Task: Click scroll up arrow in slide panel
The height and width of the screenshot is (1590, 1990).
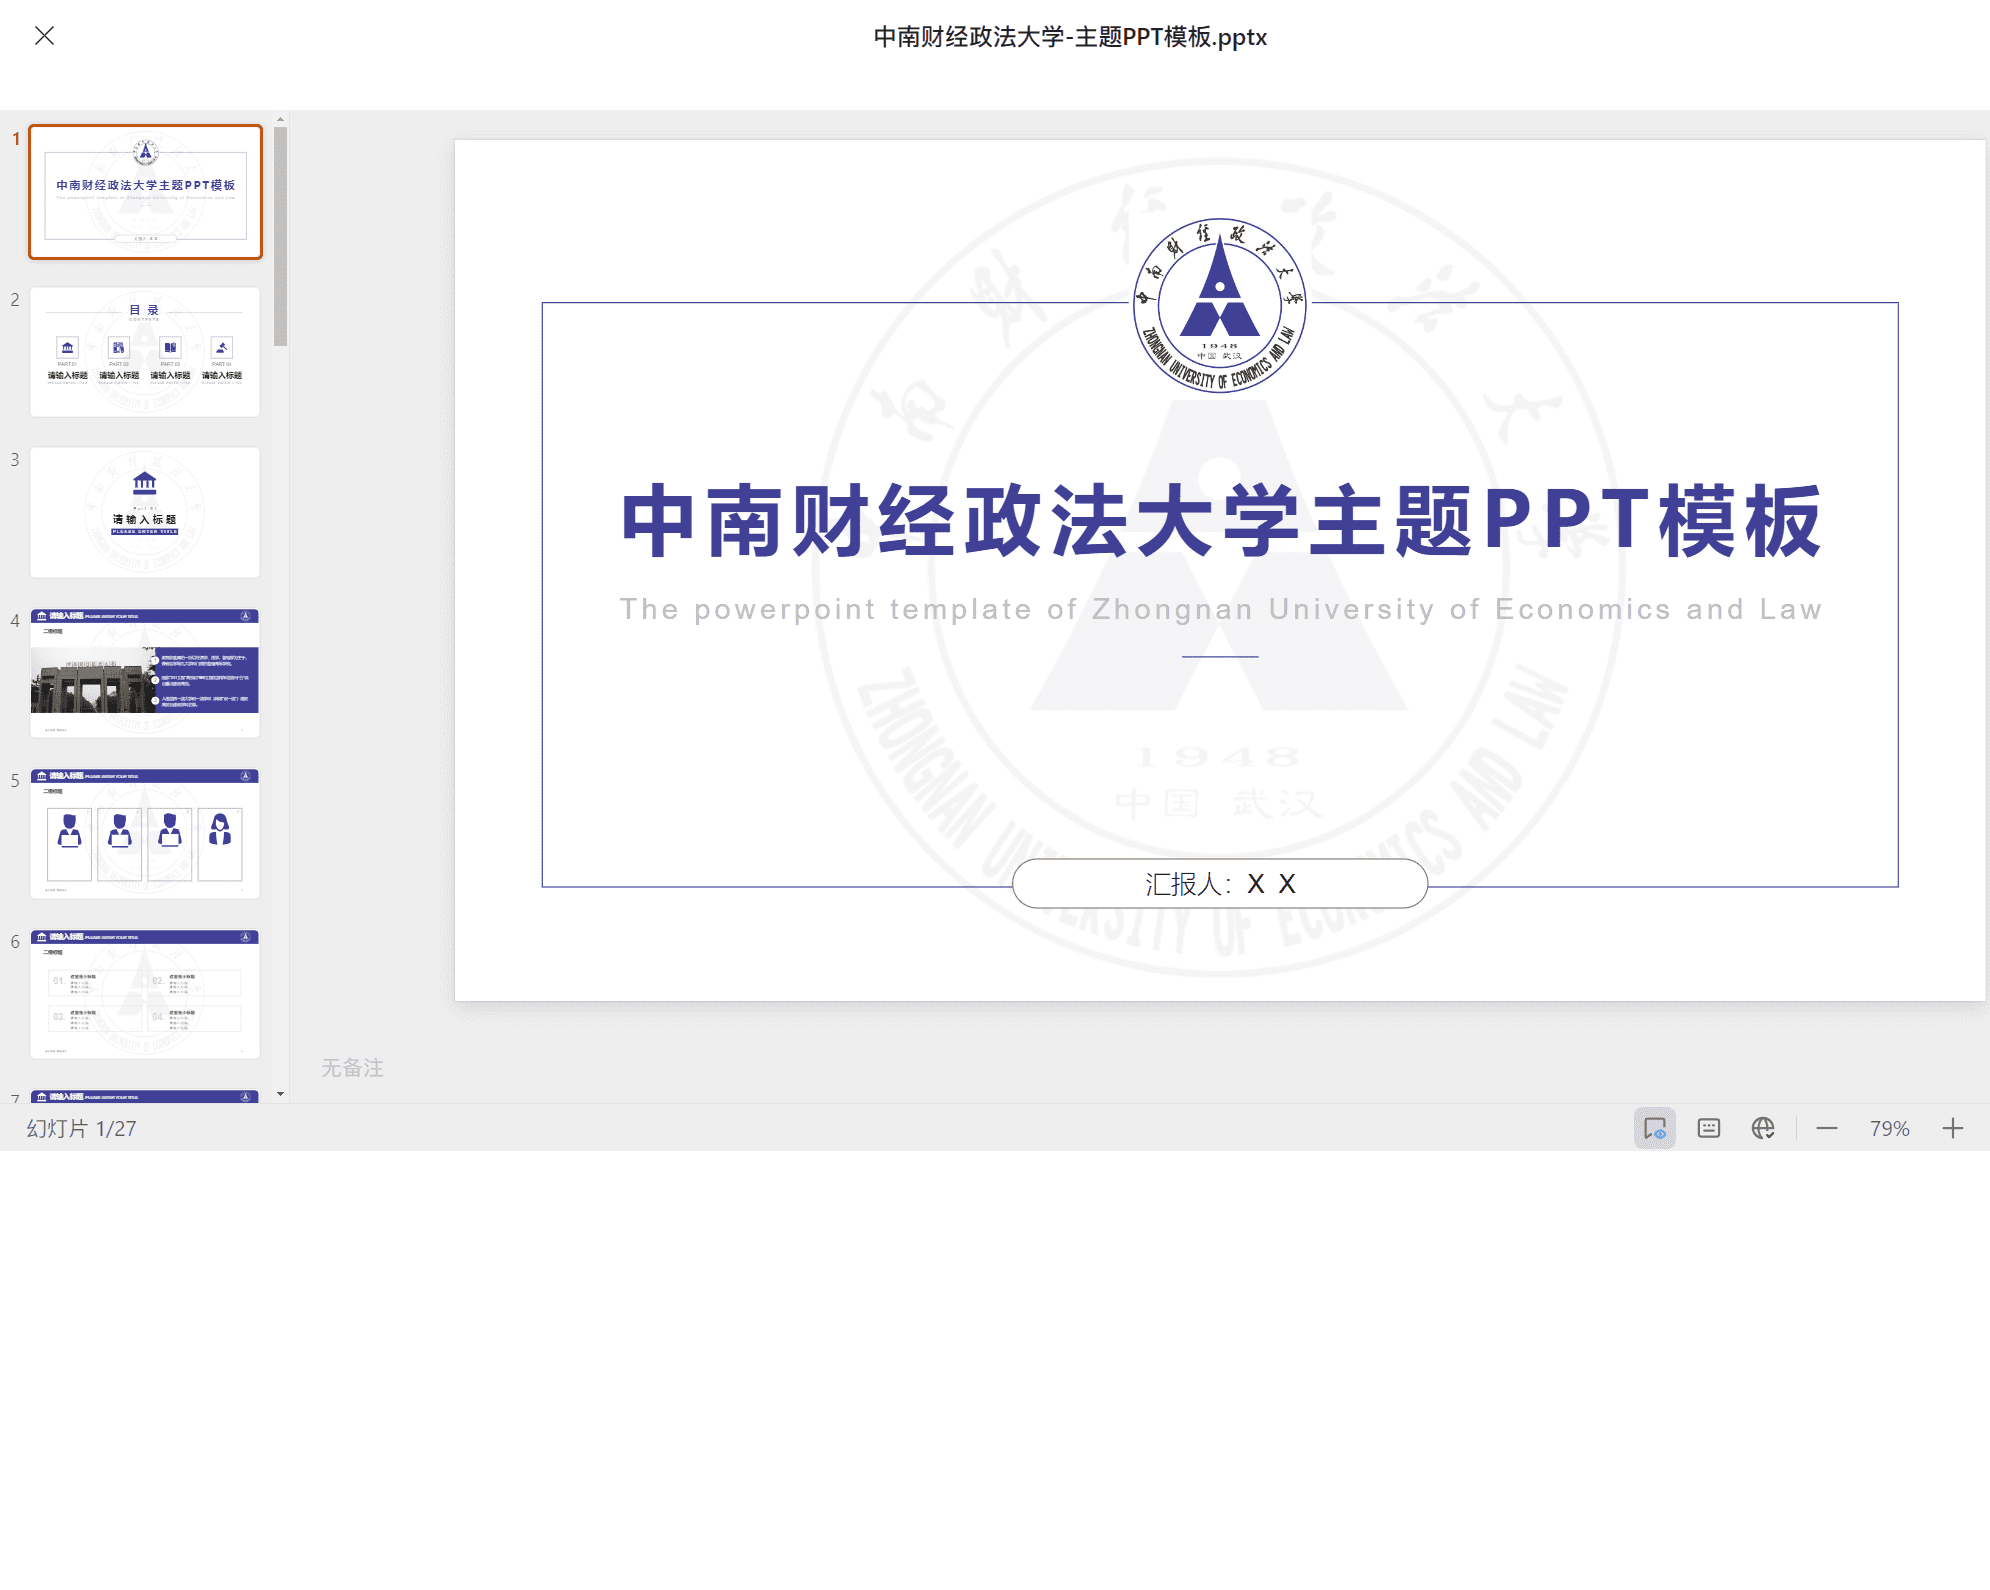Action: pos(280,119)
